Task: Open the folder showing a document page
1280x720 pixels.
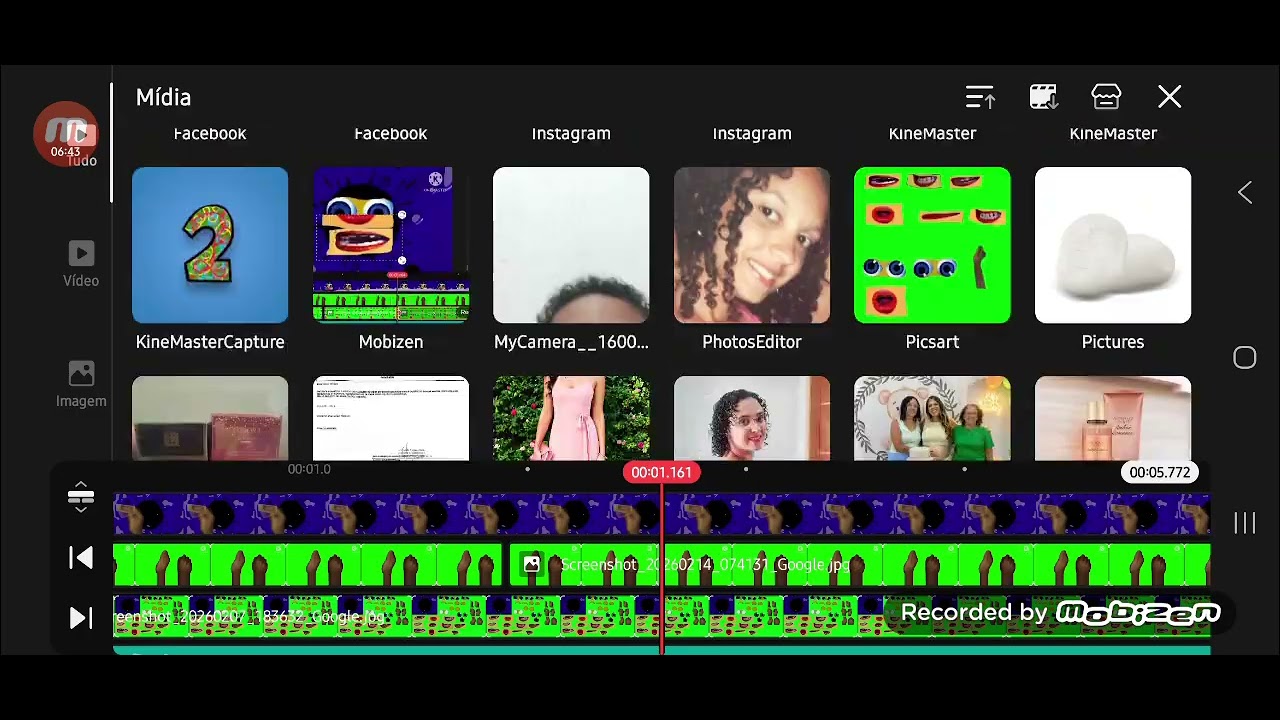Action: pyautogui.click(x=391, y=418)
